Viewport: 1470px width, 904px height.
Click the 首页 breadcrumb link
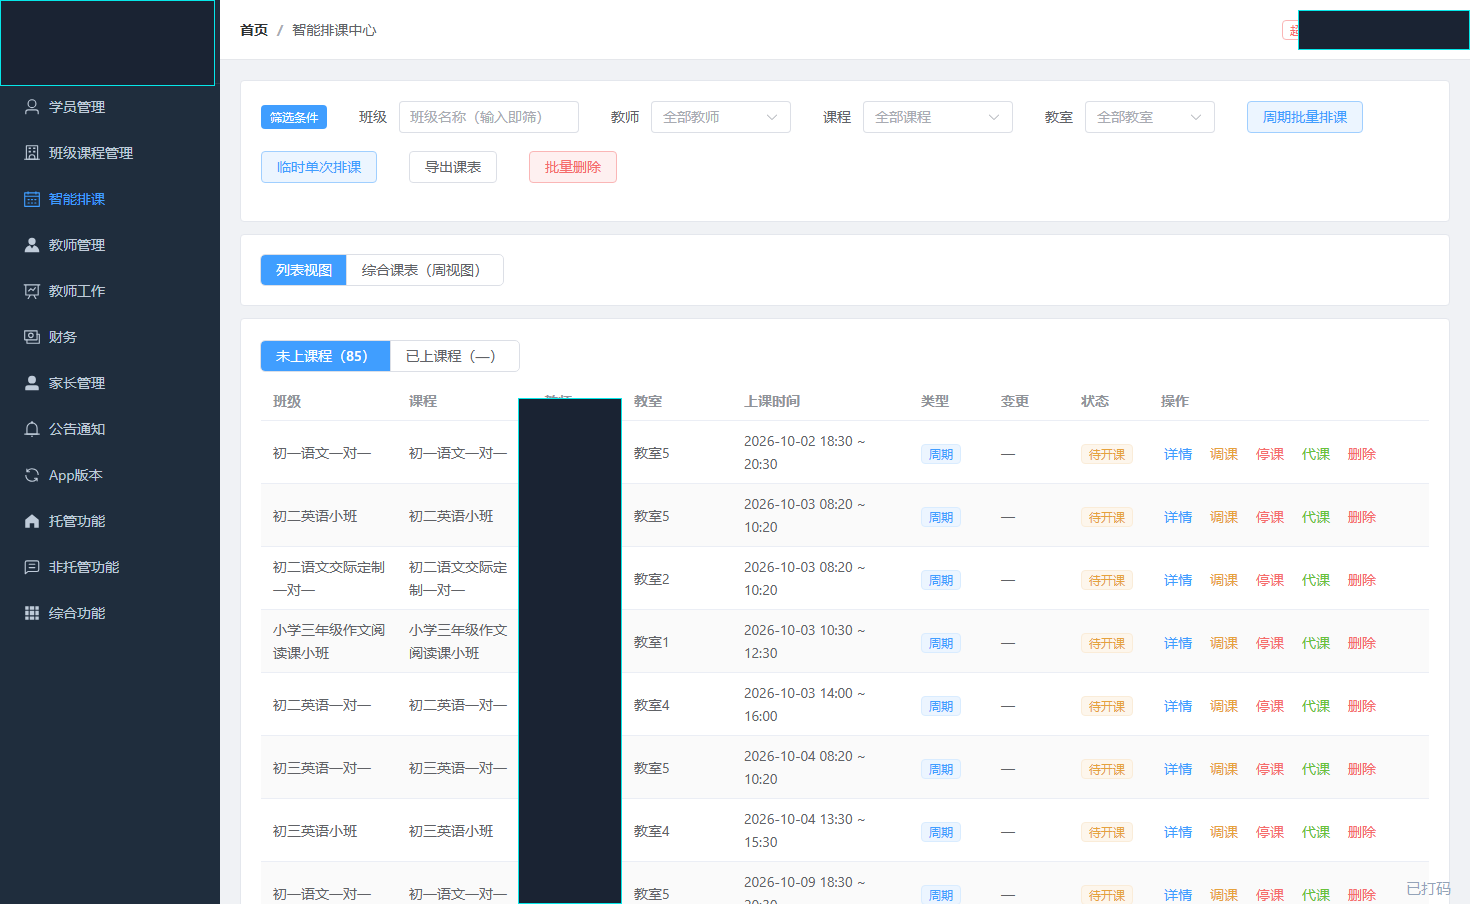254,30
